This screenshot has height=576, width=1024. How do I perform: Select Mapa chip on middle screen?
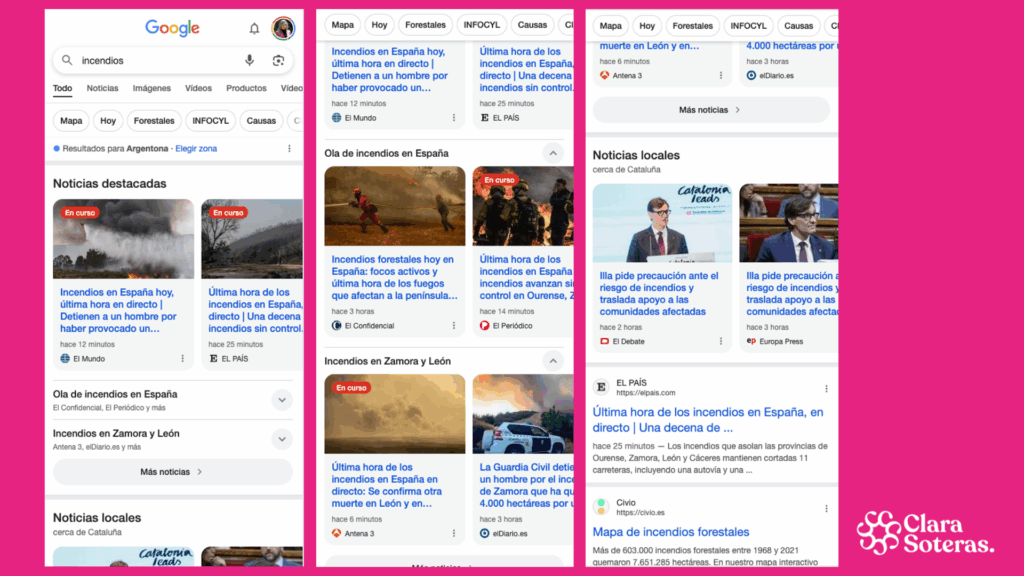(x=342, y=25)
